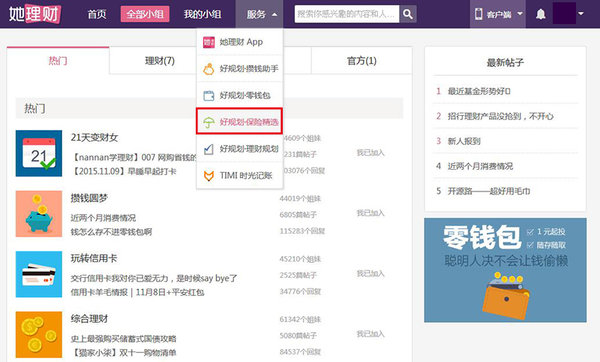Open the 信用卡羊毛情报 平安红包 post
The image size is (600, 362).
(137, 292)
